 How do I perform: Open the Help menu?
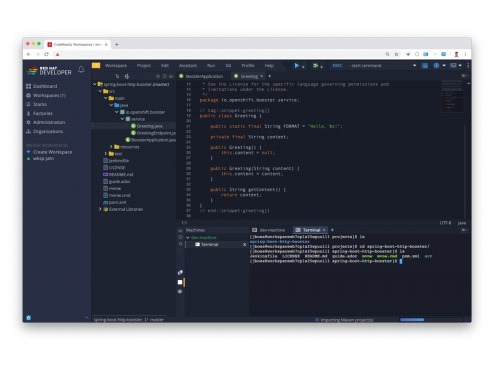[269, 66]
